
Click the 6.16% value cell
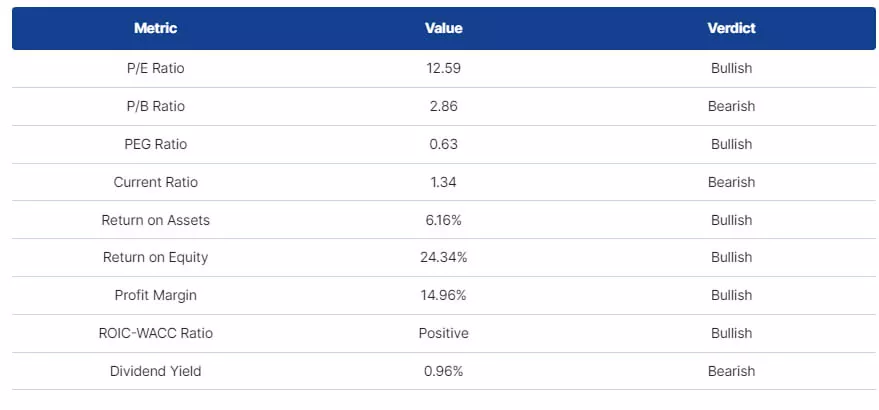[443, 220]
